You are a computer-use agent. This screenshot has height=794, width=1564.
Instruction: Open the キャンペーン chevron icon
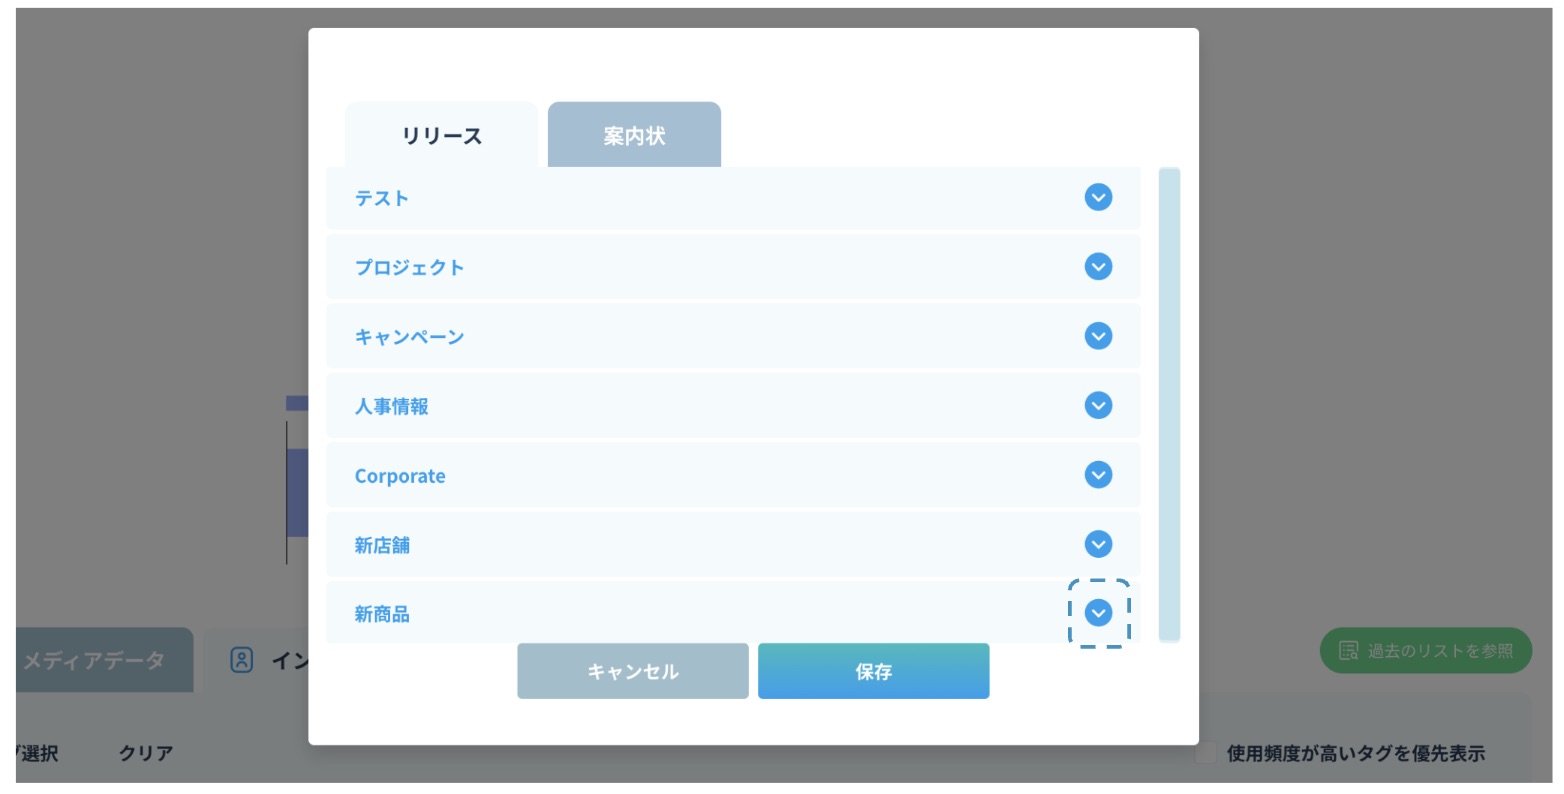coord(1098,336)
